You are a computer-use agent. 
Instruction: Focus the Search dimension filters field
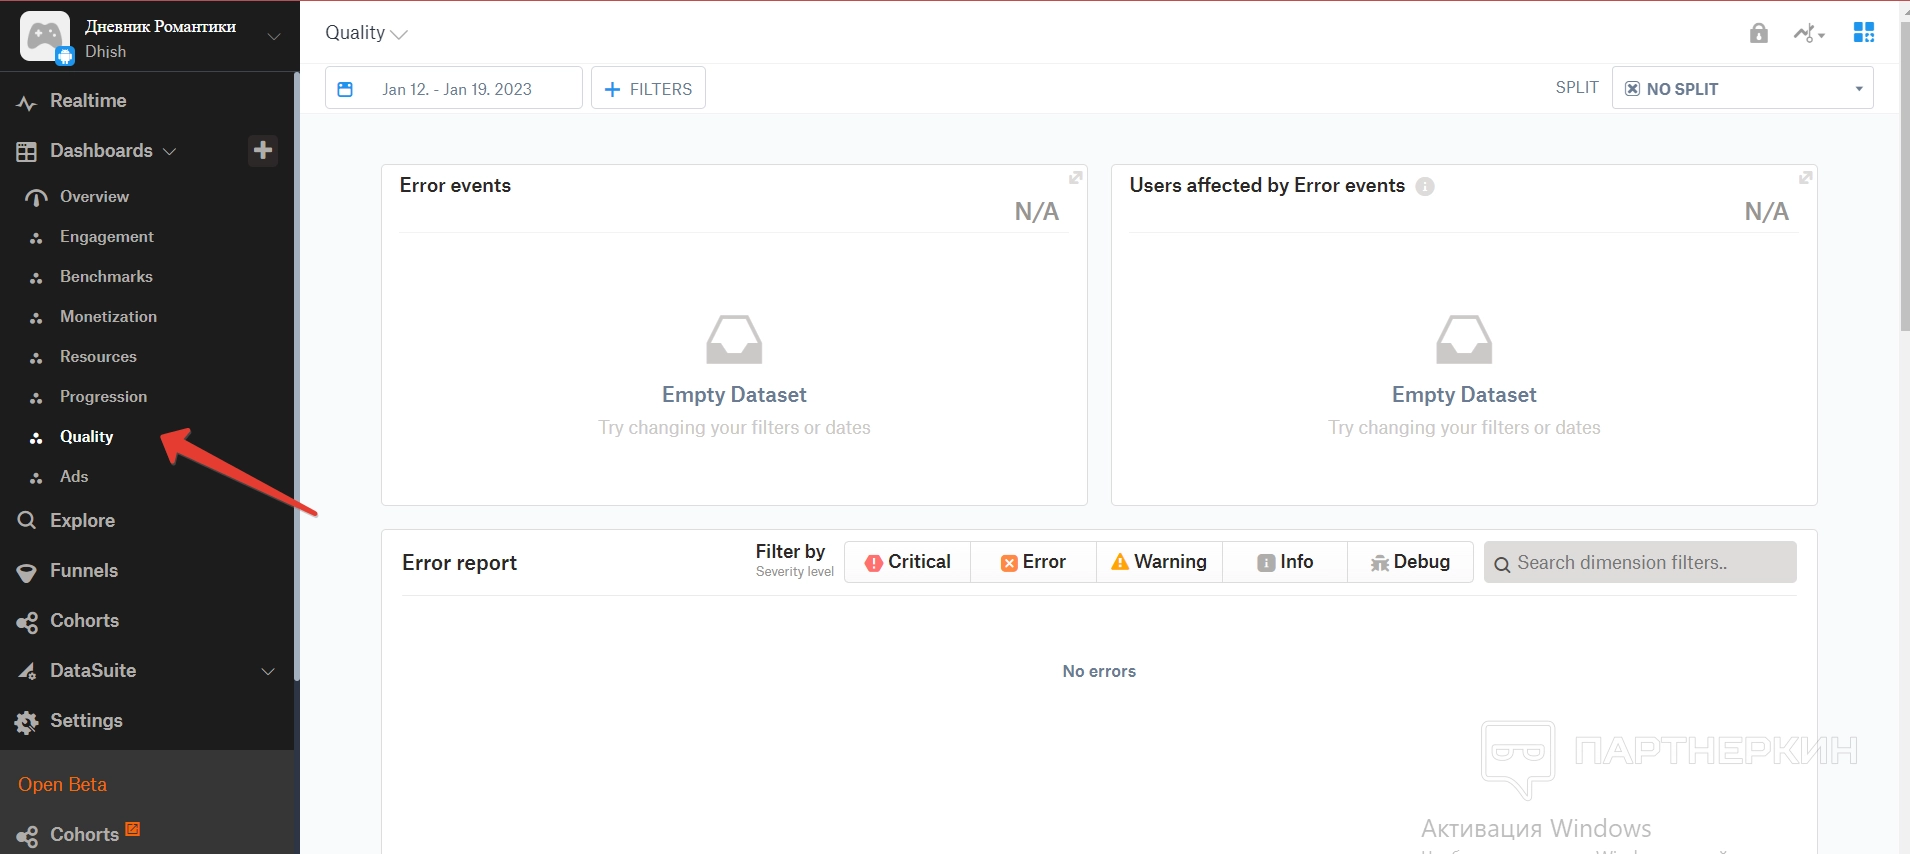(1640, 562)
